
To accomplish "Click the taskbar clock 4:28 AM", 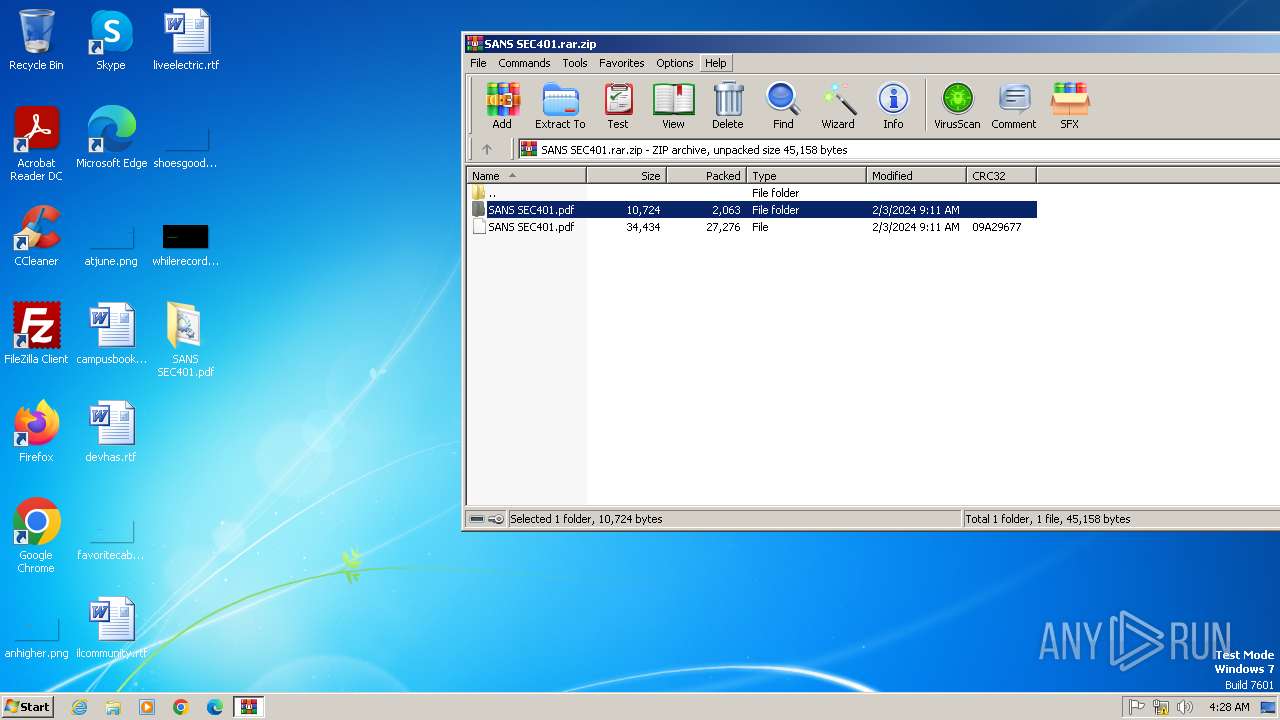I will 1229,707.
